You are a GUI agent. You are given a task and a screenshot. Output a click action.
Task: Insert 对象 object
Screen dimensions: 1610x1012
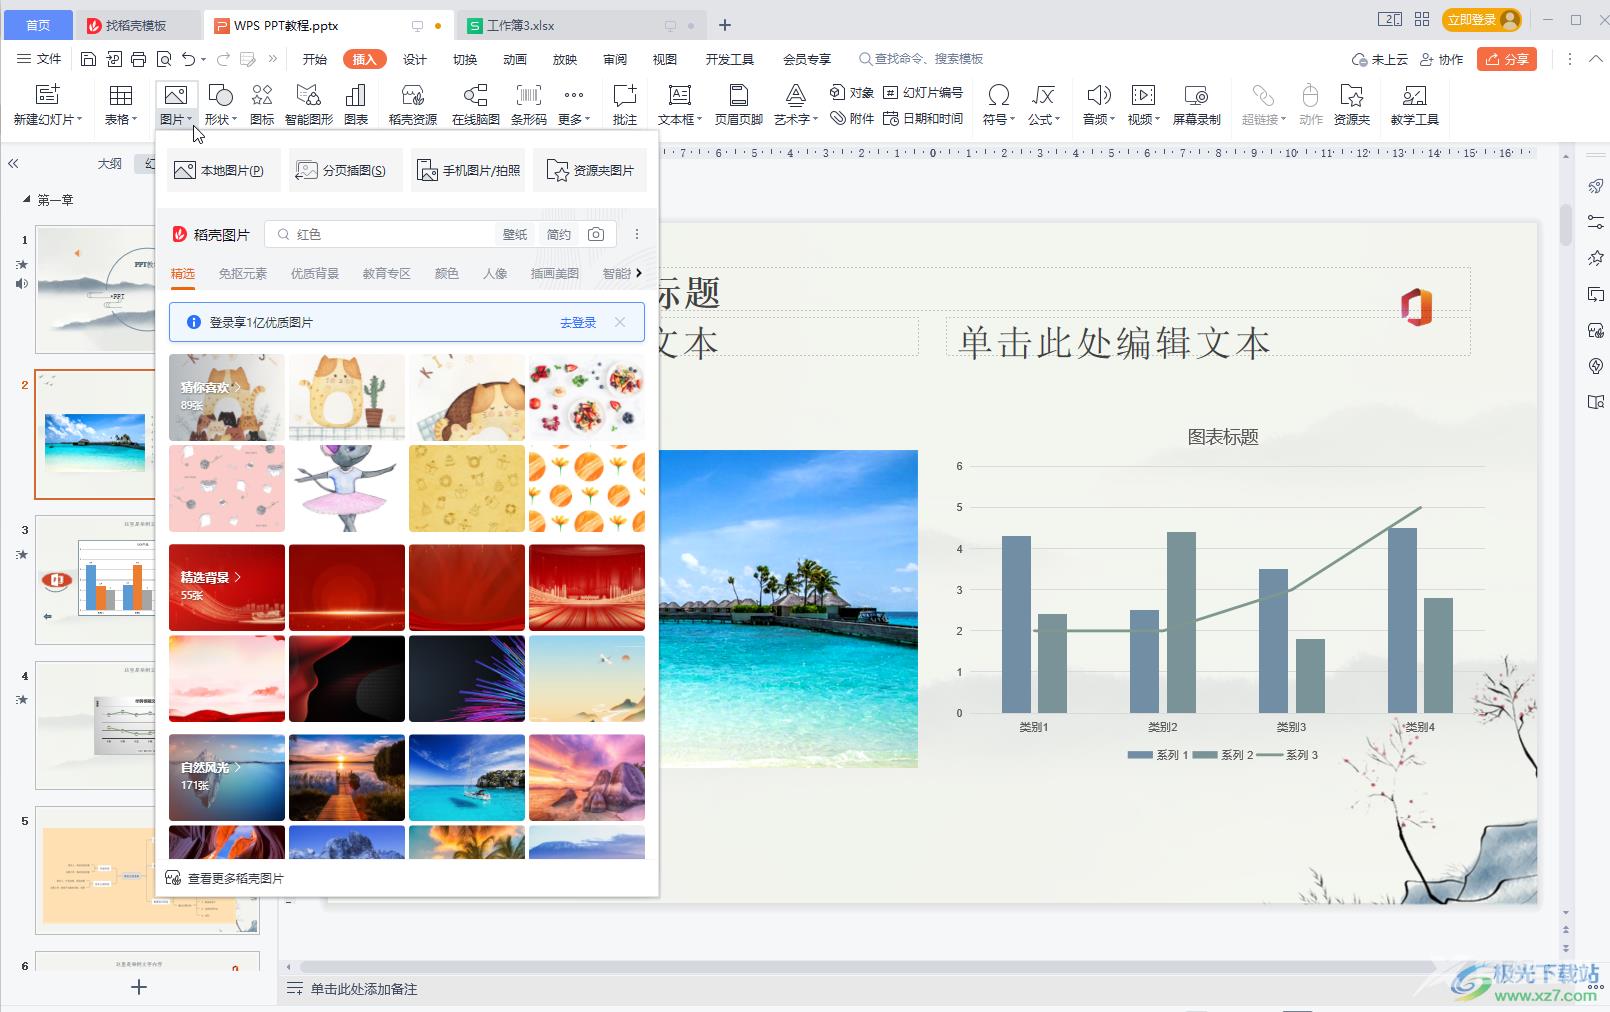tap(852, 92)
